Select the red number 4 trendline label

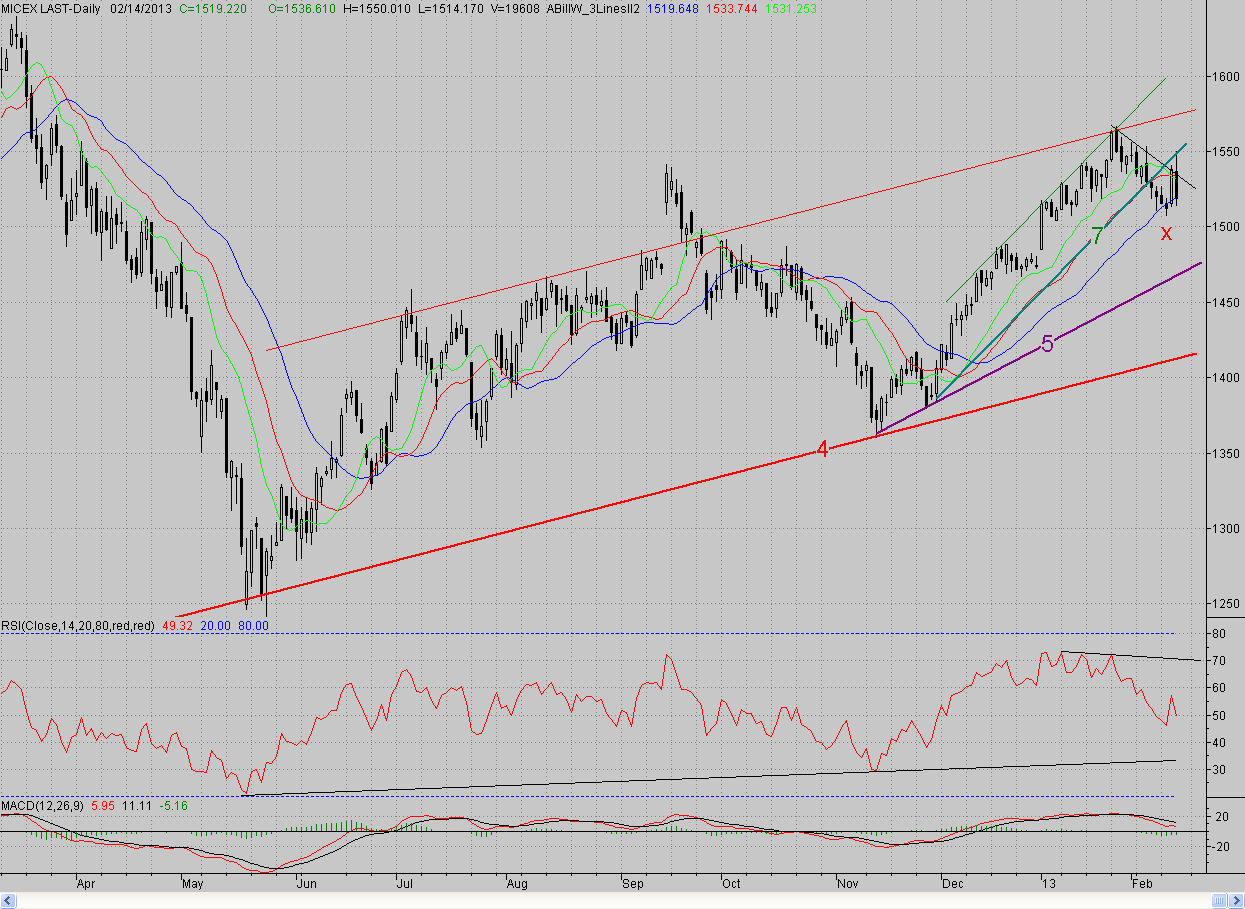822,450
